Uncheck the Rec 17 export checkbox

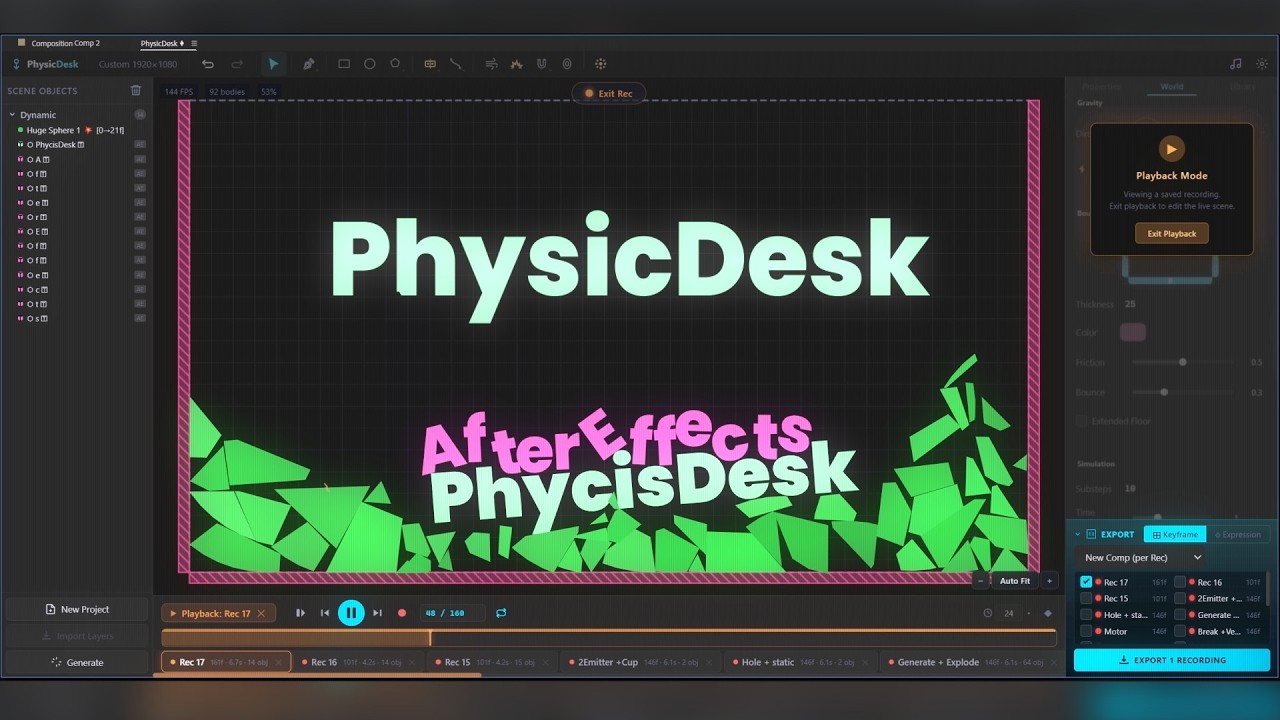click(1086, 582)
